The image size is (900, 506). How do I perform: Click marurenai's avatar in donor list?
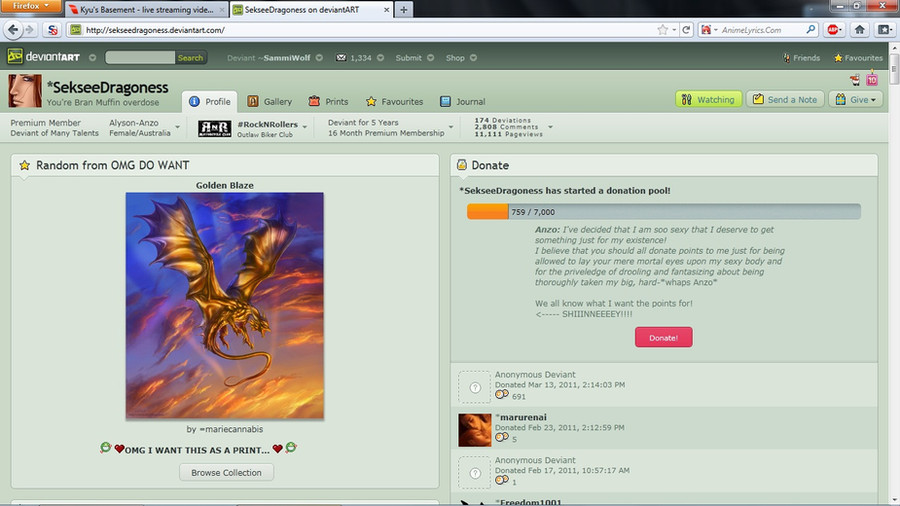475,430
